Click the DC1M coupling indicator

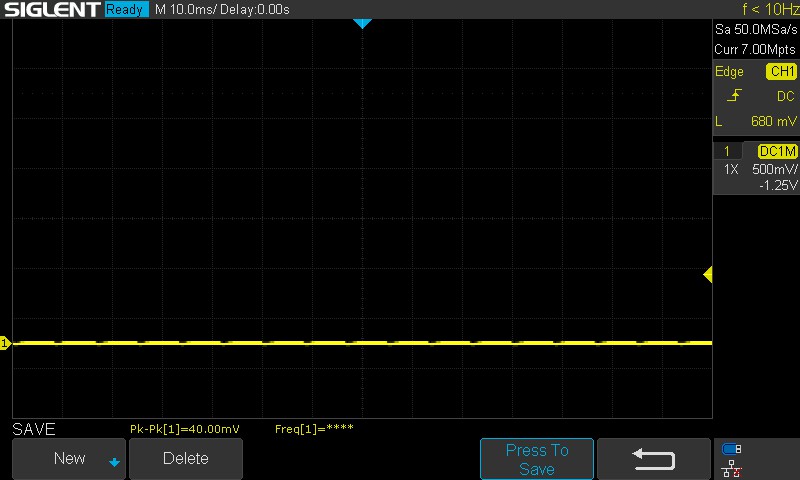click(777, 151)
